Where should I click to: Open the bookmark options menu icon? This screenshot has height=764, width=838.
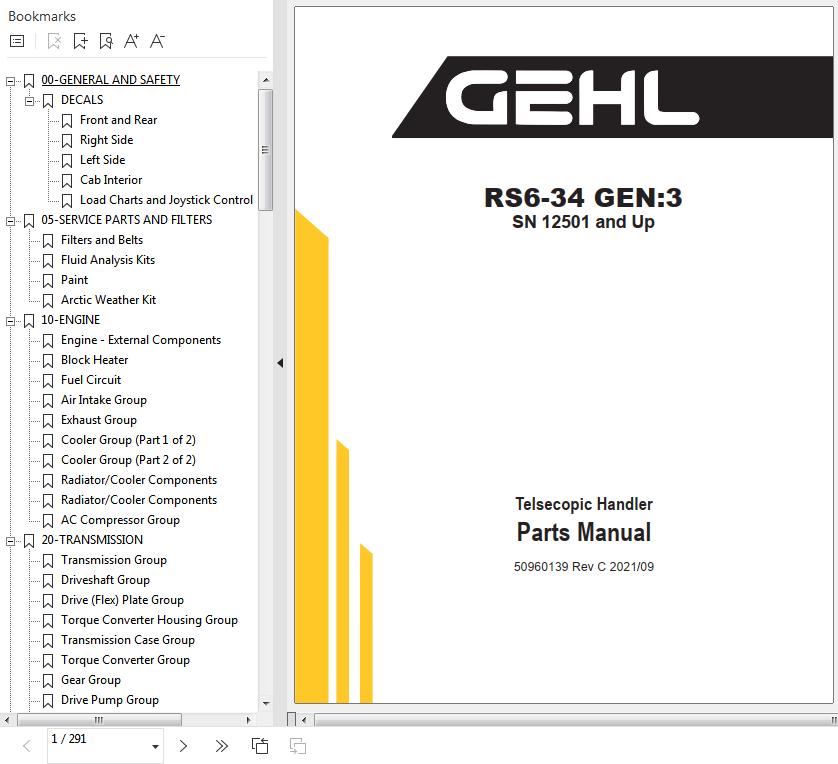(17, 41)
